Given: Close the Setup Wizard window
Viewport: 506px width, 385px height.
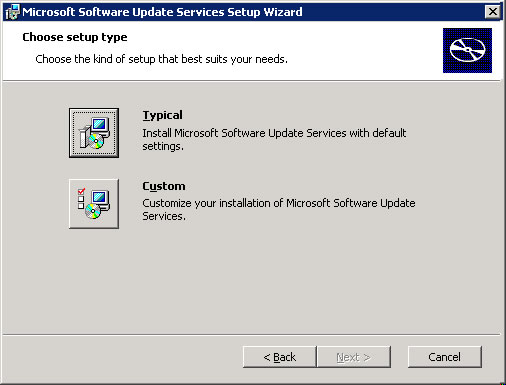Looking at the screenshot, I should coord(493,12).
